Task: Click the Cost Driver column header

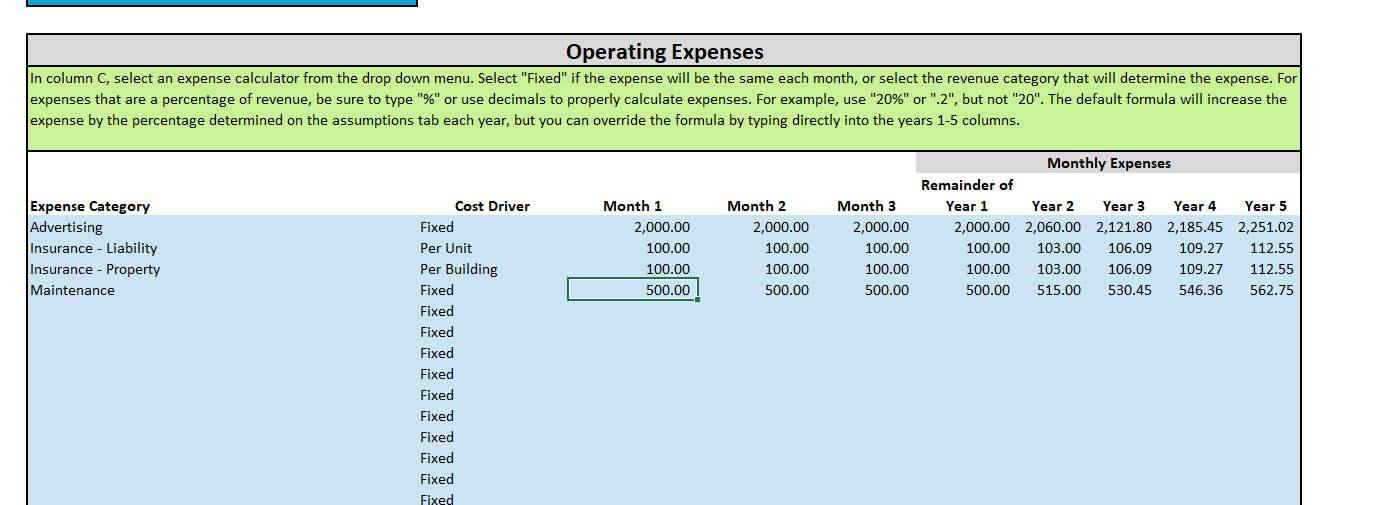Action: pyautogui.click(x=492, y=206)
